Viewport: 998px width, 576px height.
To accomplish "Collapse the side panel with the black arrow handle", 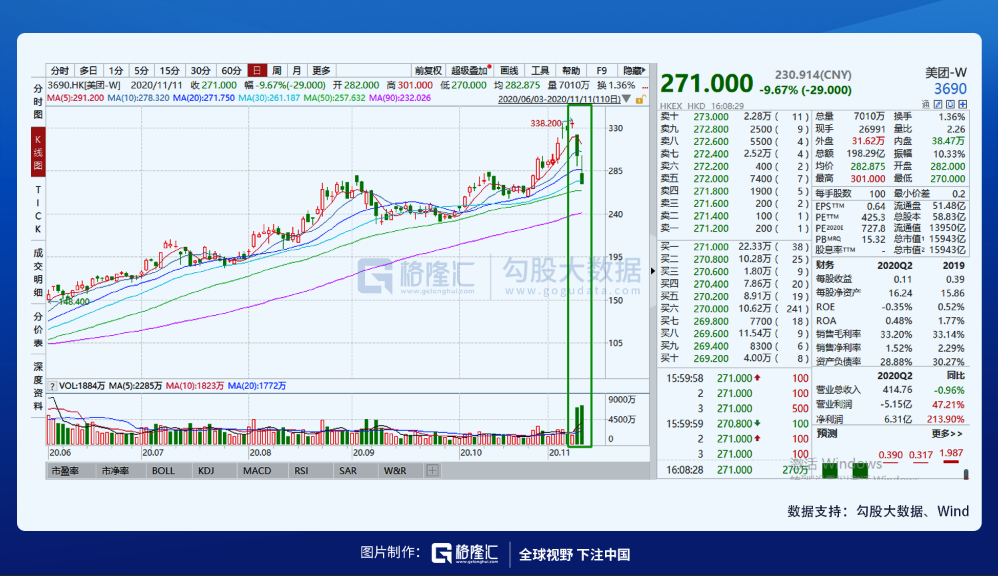I will 652,271.
